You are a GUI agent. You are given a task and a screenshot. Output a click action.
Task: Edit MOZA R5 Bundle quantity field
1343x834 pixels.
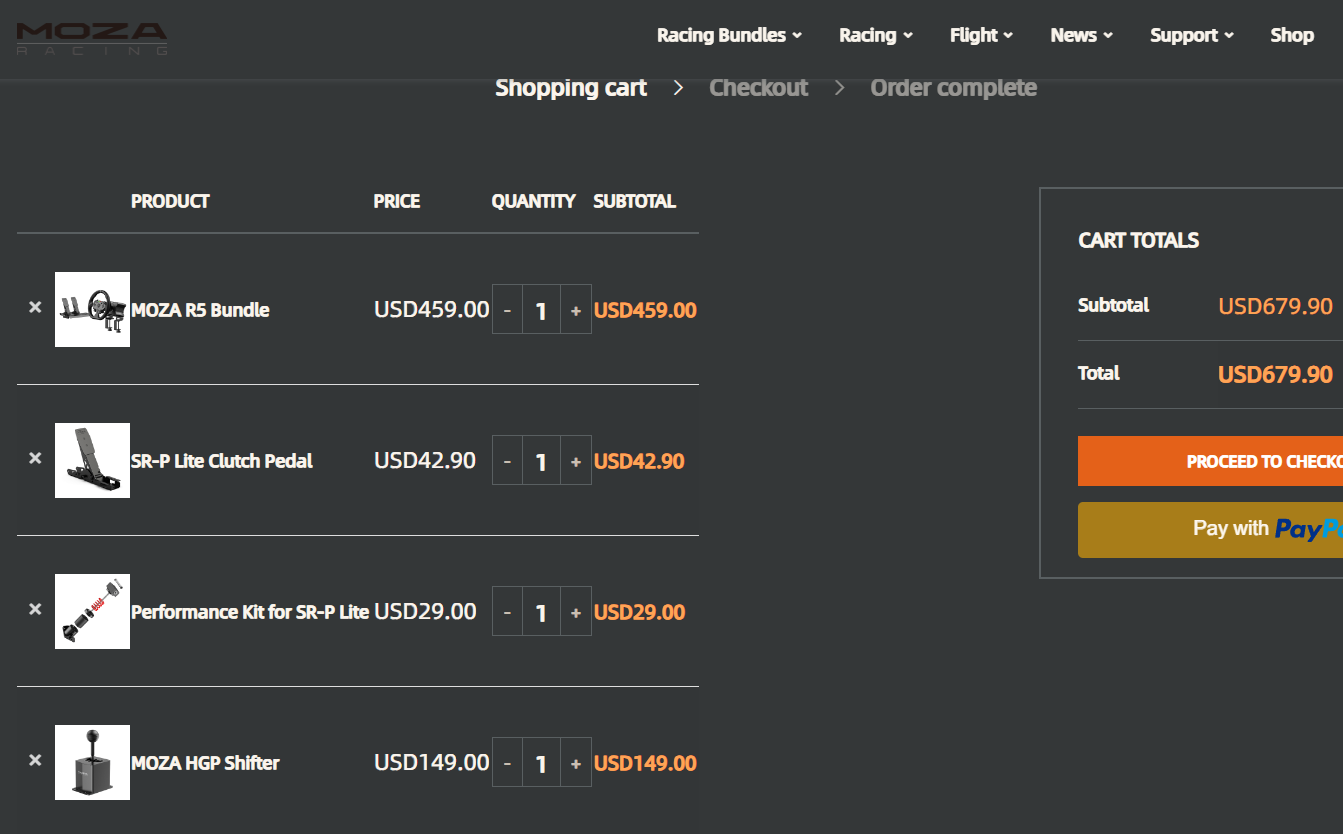(x=541, y=310)
